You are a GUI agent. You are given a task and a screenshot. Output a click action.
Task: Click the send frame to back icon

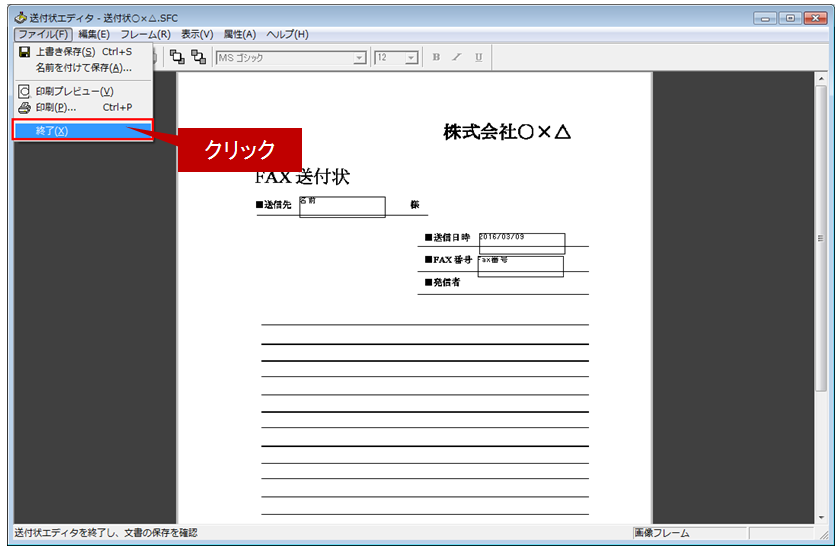tap(199, 57)
